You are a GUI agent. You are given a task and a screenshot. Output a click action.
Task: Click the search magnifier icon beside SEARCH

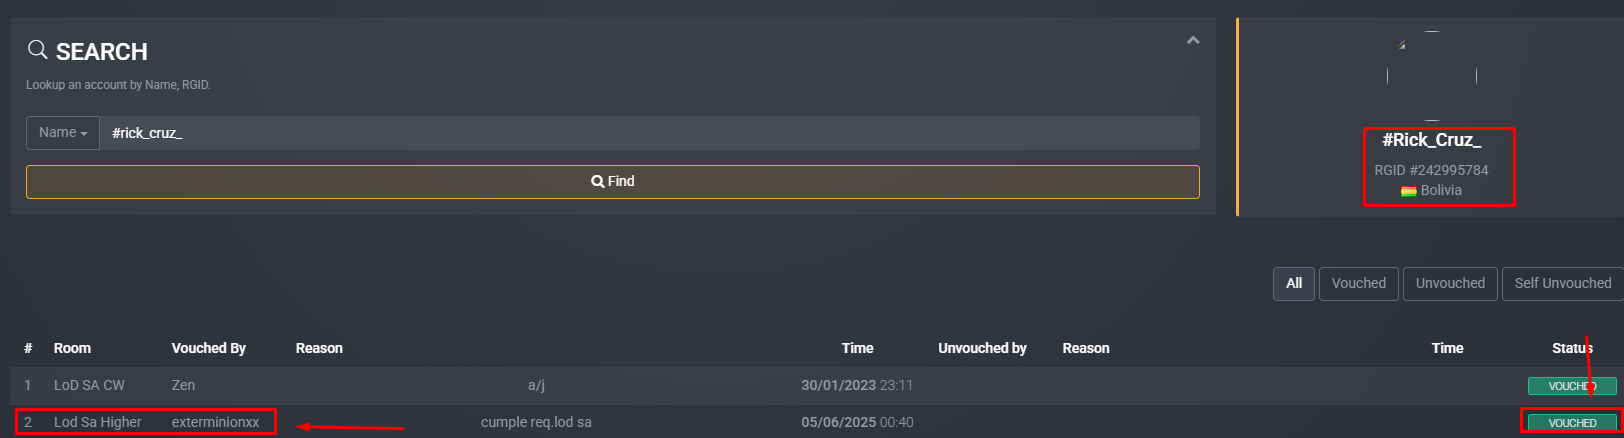[x=37, y=49]
